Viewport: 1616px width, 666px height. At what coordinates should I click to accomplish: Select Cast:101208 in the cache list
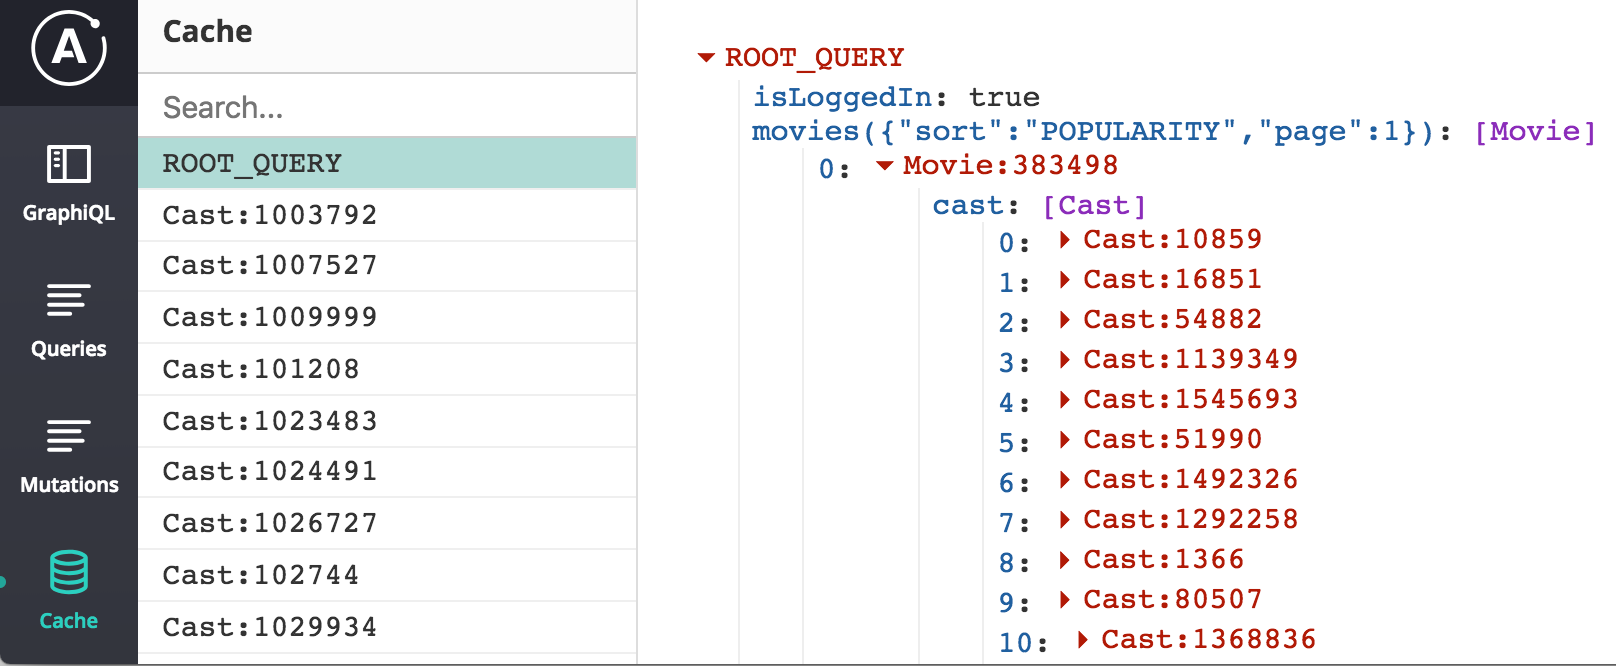point(387,369)
